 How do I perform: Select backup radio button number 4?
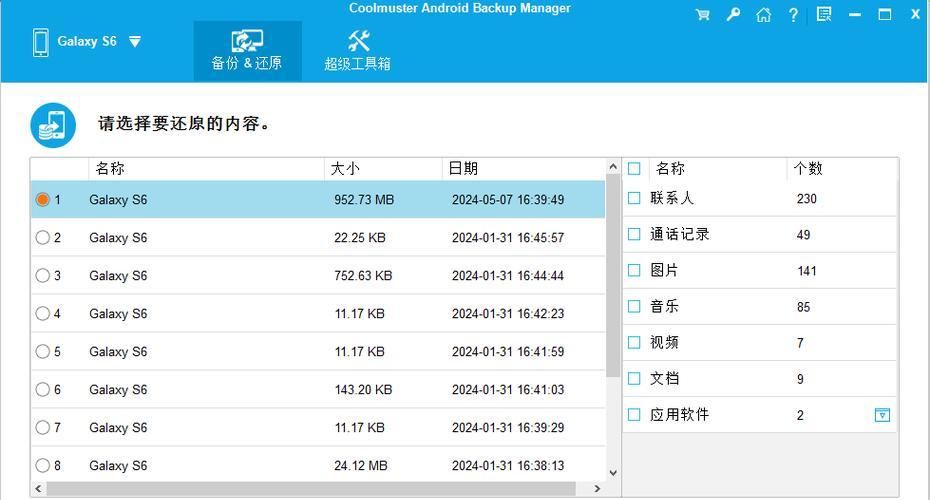(x=42, y=313)
